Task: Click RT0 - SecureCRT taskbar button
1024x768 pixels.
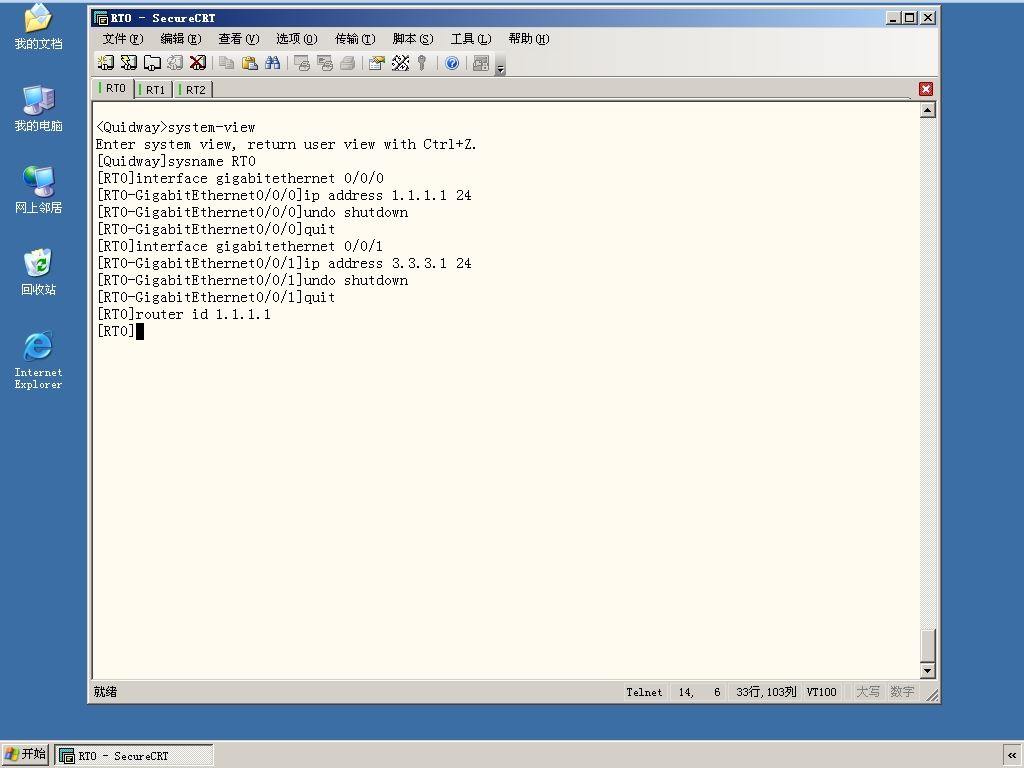Action: click(x=134, y=756)
